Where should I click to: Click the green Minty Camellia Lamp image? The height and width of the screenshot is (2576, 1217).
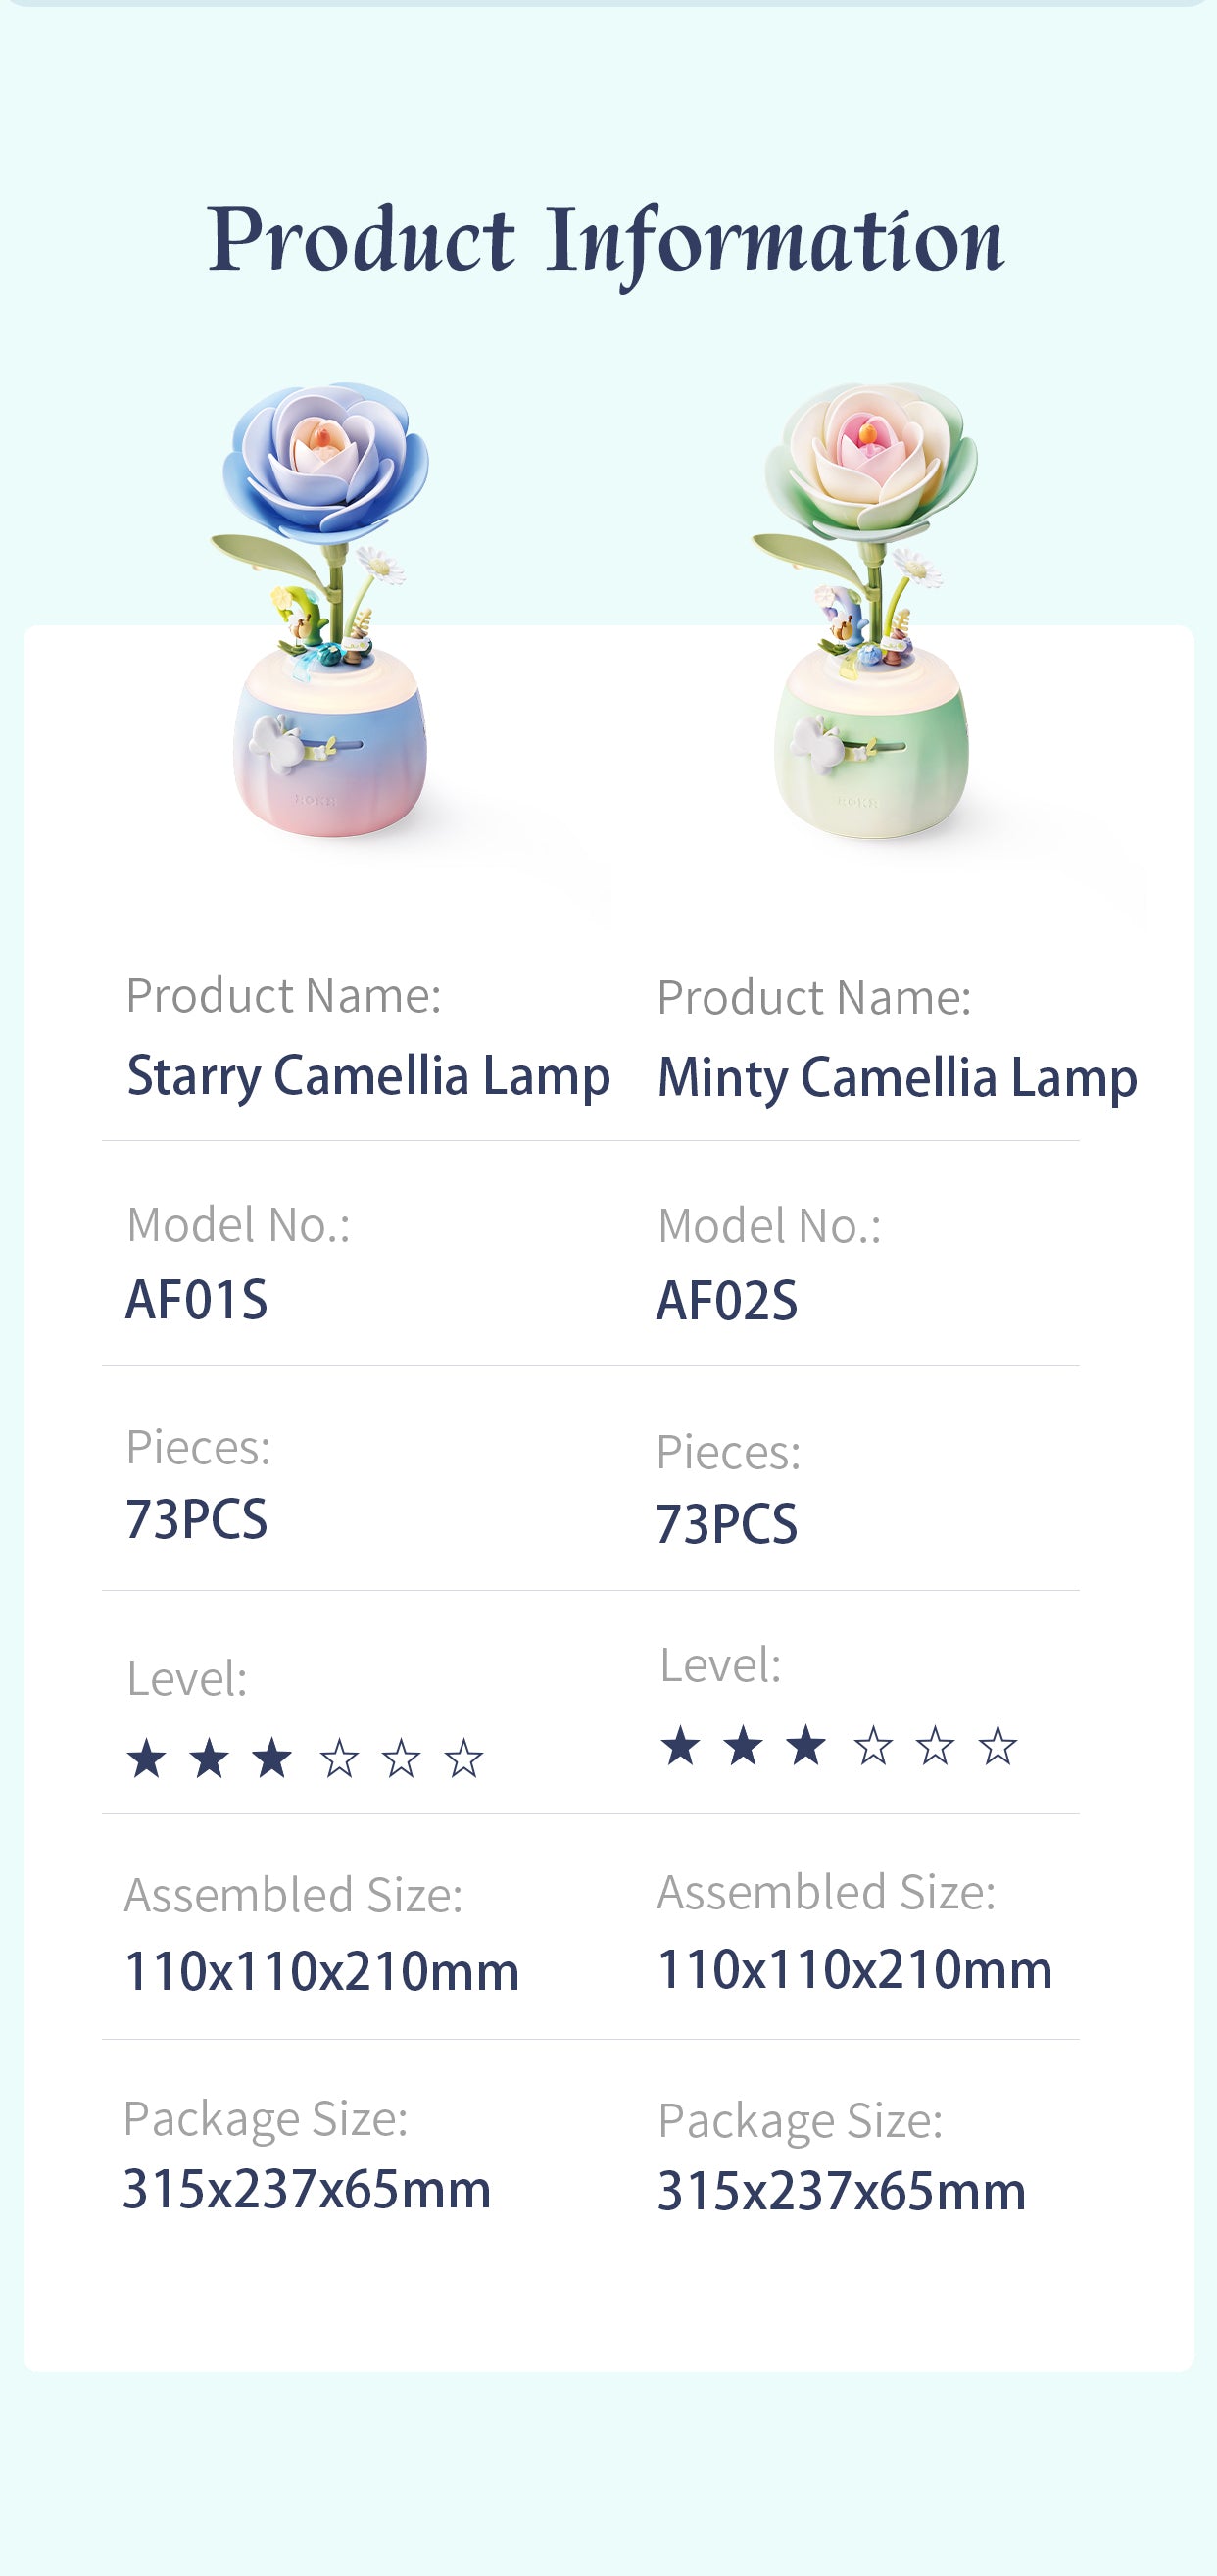[870, 610]
